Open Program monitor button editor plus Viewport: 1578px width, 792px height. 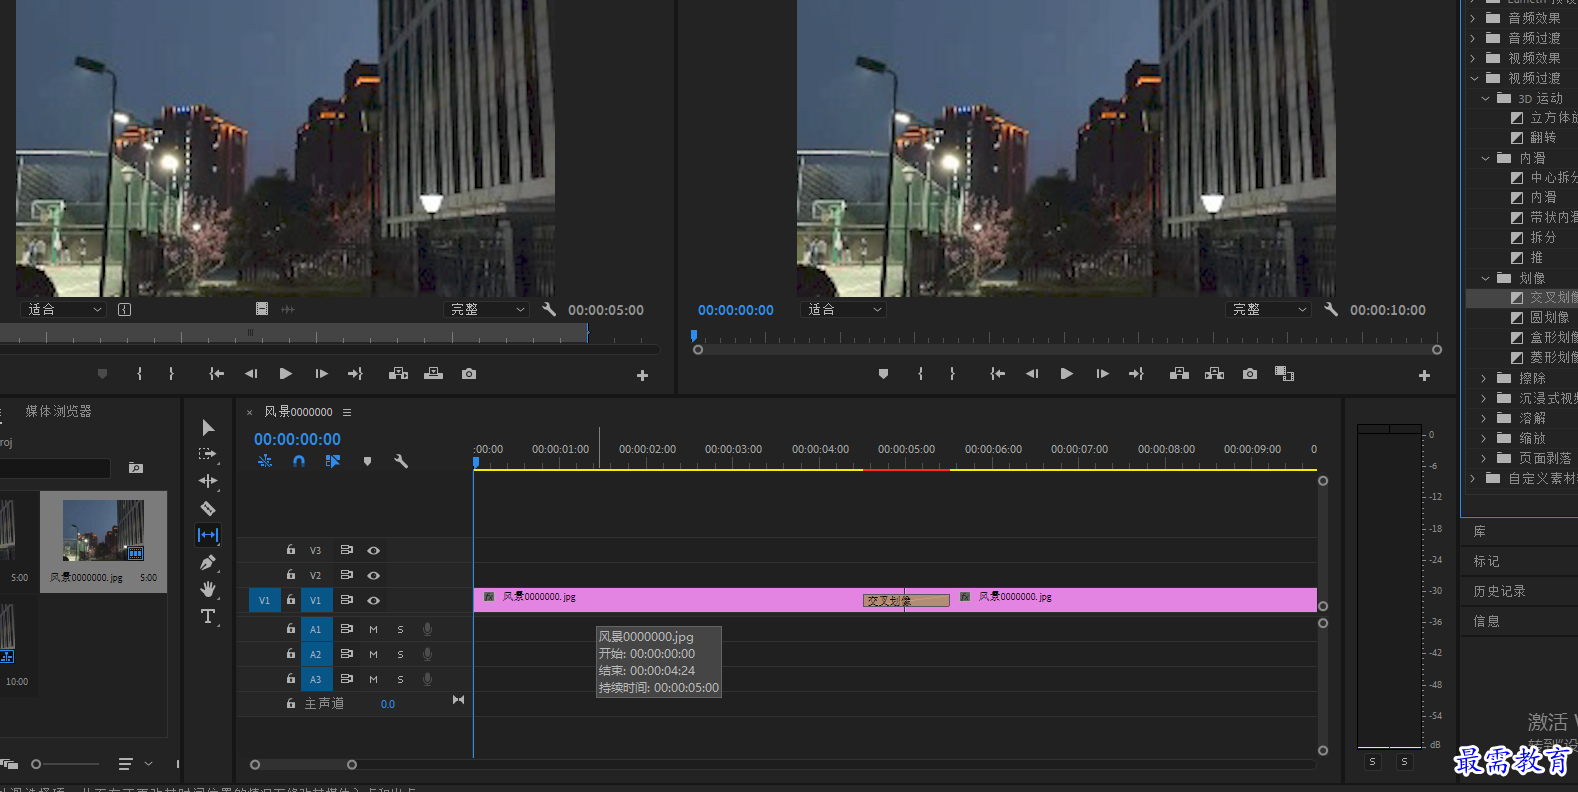1424,375
